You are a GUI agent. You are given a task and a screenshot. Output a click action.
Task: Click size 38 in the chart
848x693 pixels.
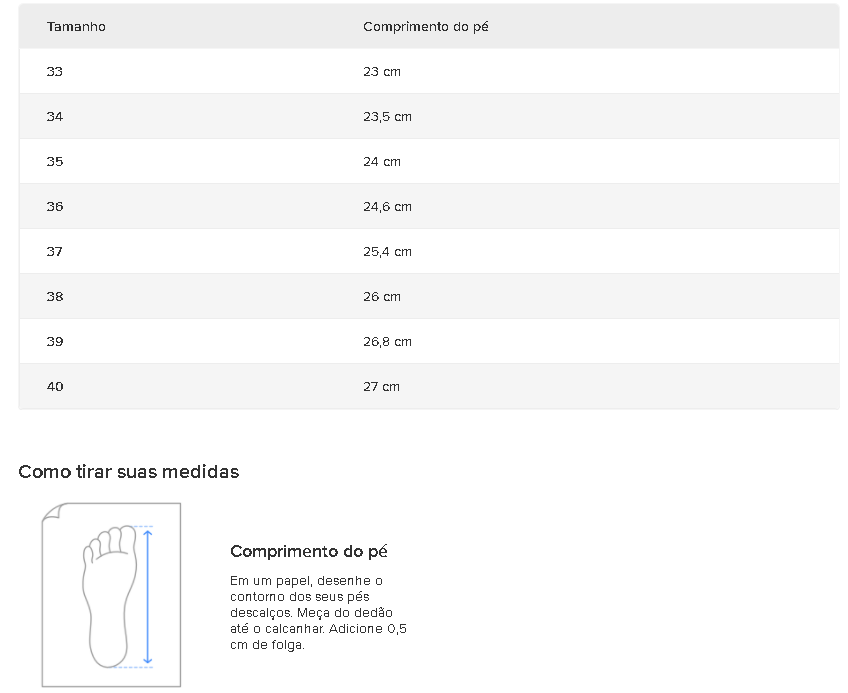(55, 296)
